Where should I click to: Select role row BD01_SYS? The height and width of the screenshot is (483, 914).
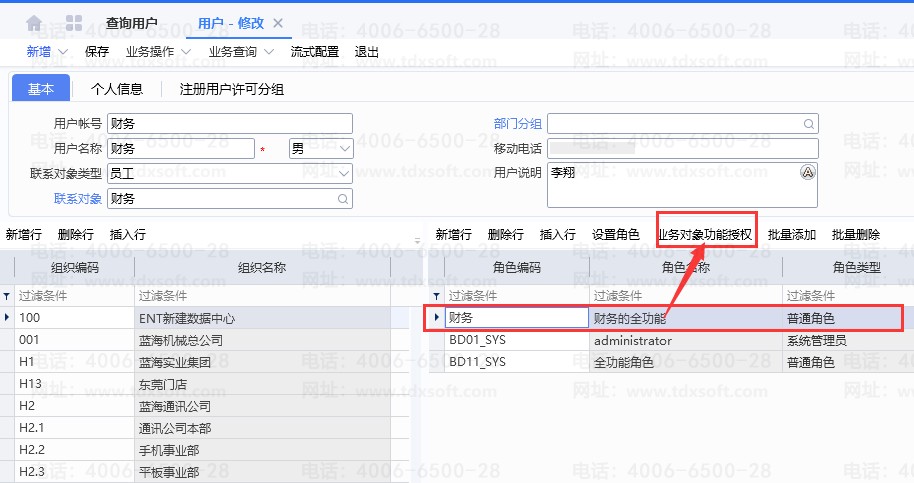click(x=671, y=340)
